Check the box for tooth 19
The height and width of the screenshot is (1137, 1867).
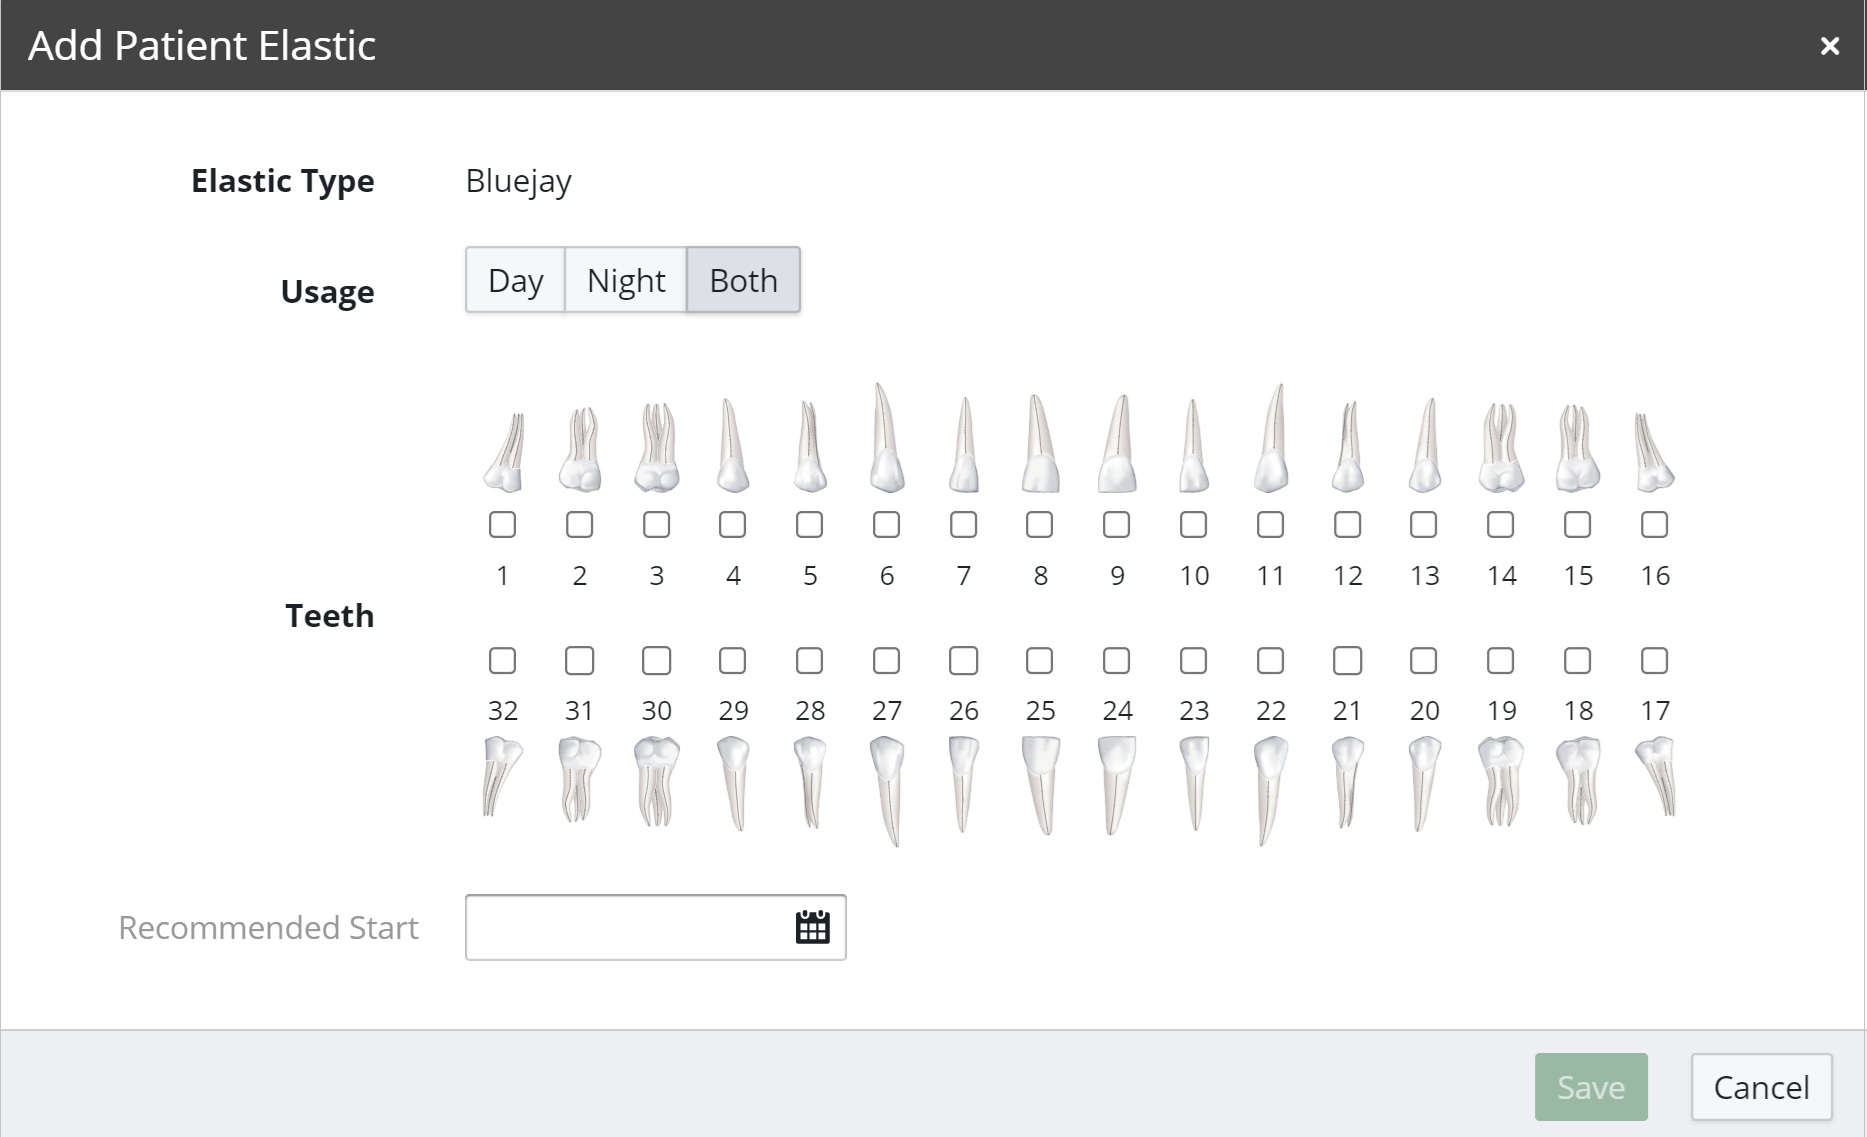coord(1501,660)
